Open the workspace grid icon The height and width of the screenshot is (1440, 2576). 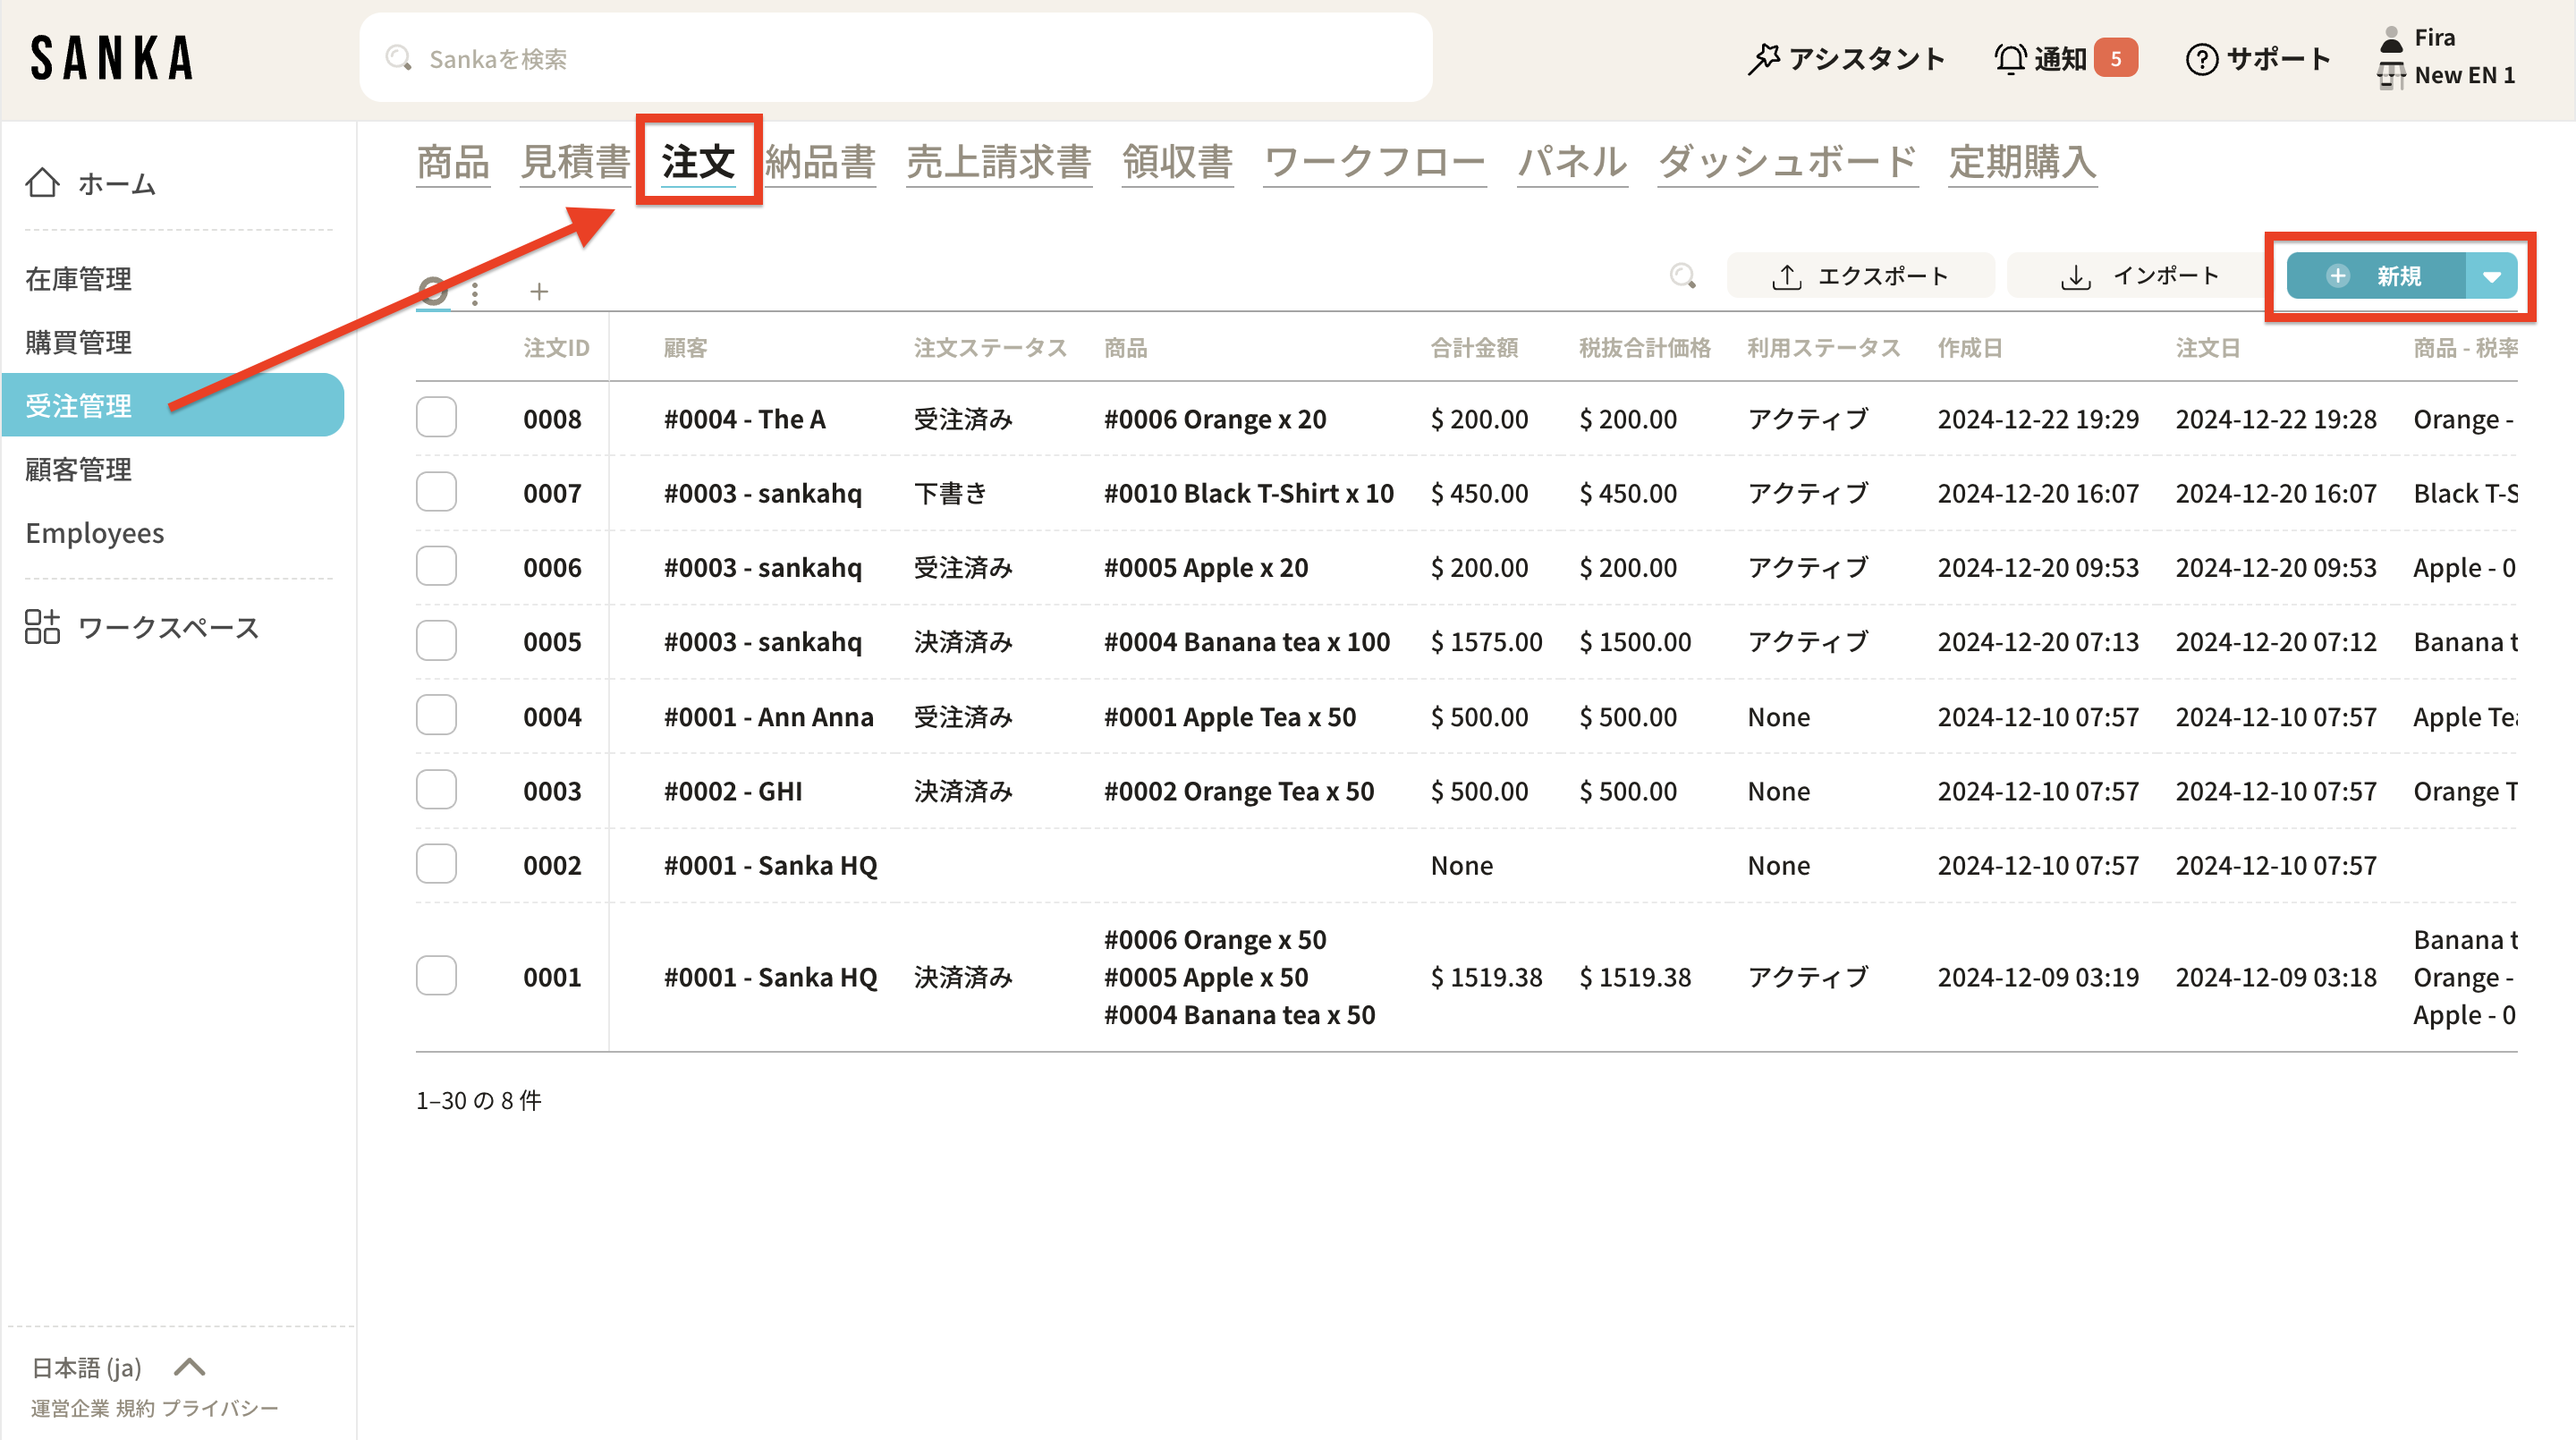pos(42,627)
